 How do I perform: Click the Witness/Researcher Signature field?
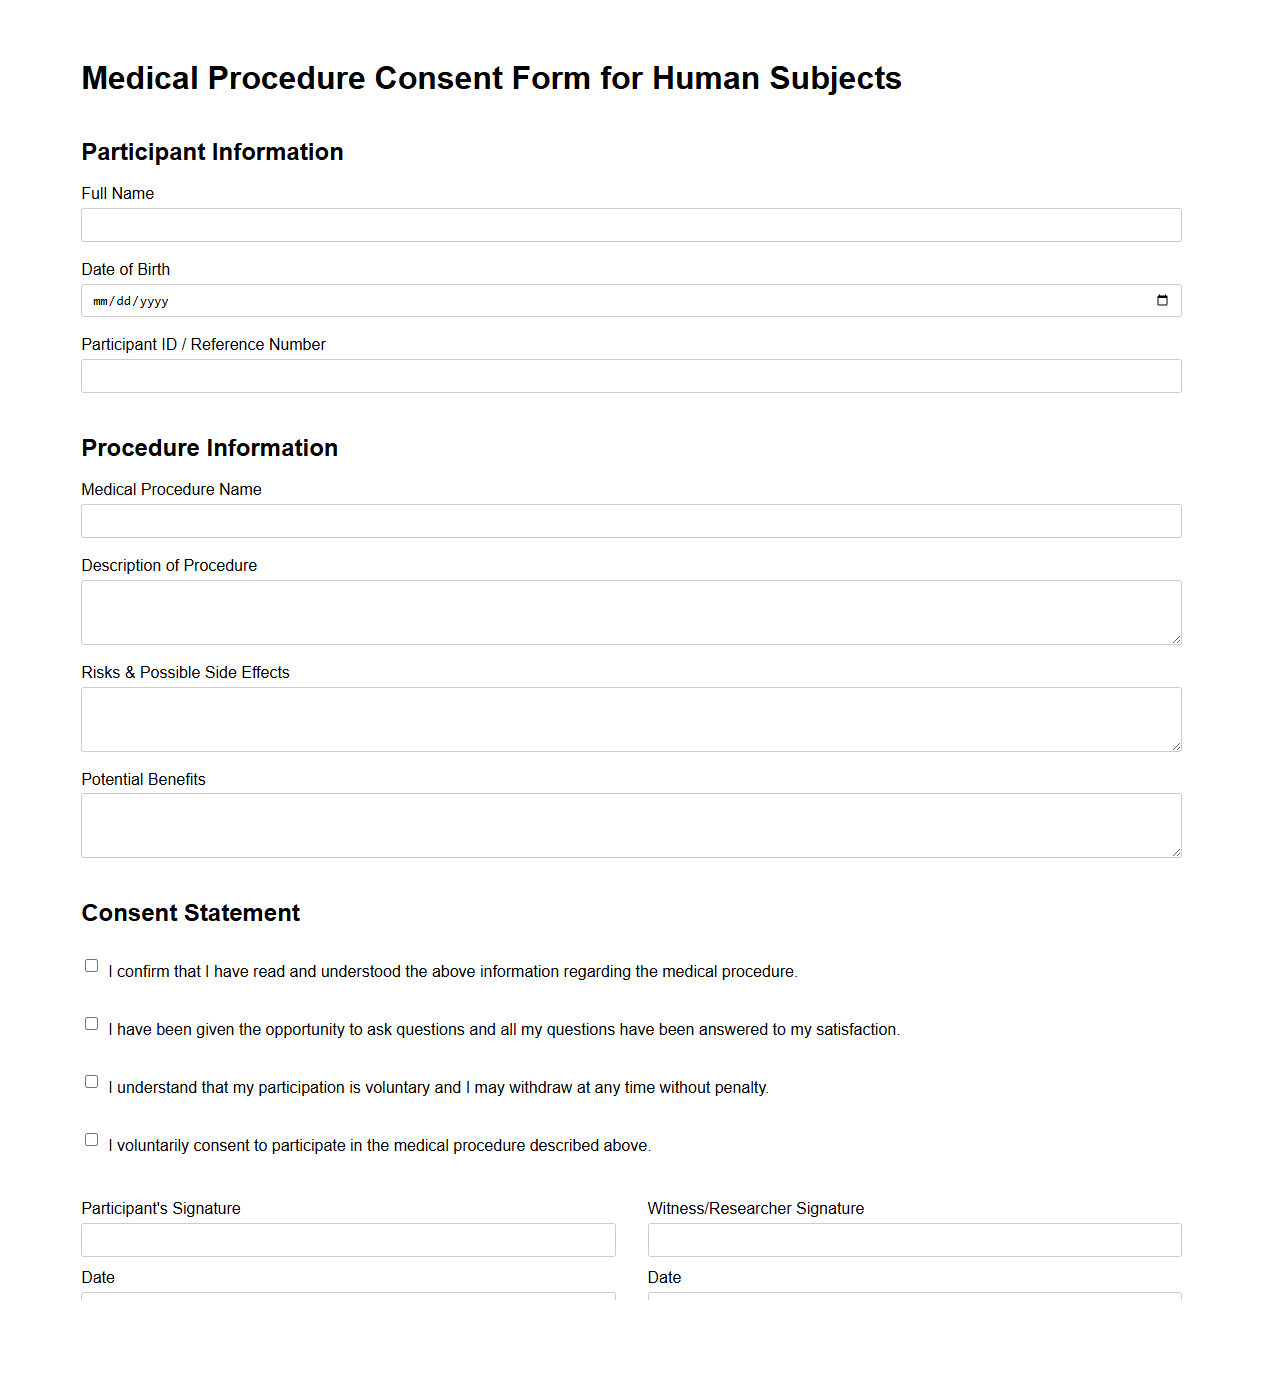pos(914,1239)
